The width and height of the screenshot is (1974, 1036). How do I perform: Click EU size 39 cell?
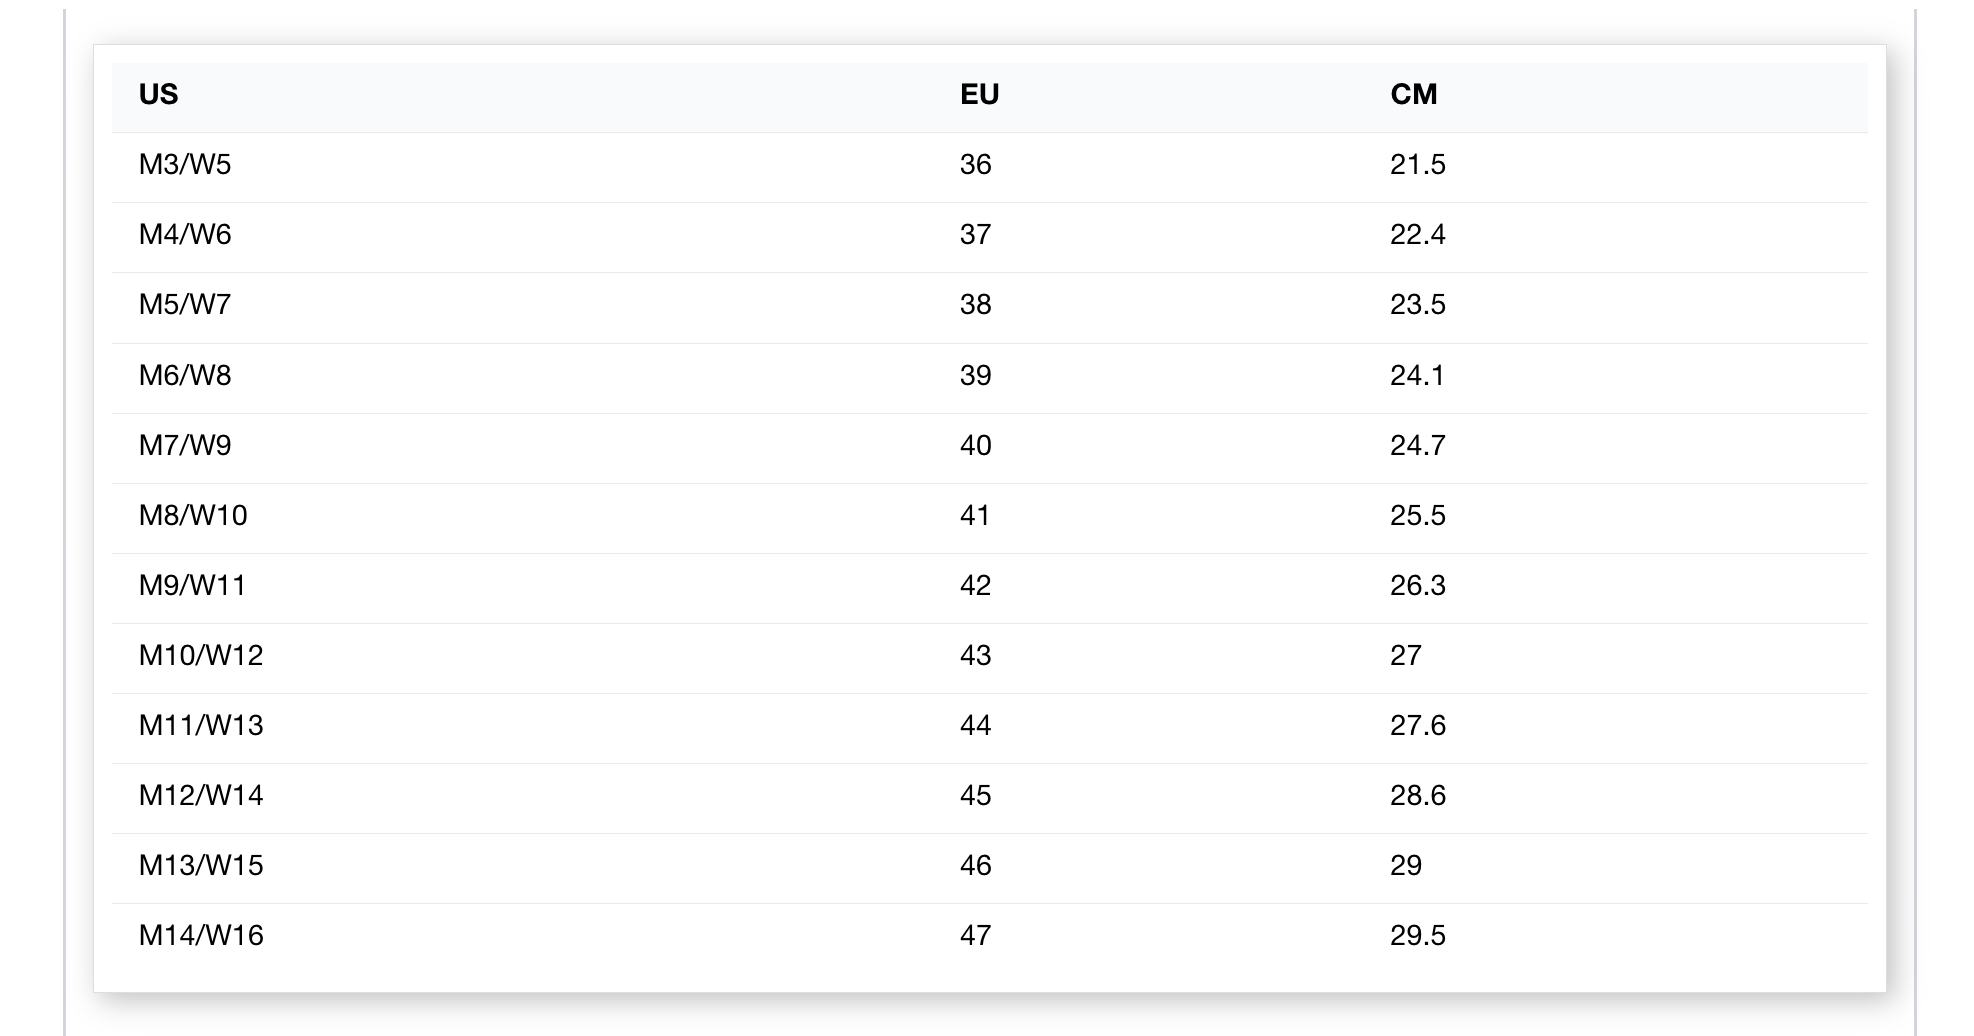pos(975,375)
